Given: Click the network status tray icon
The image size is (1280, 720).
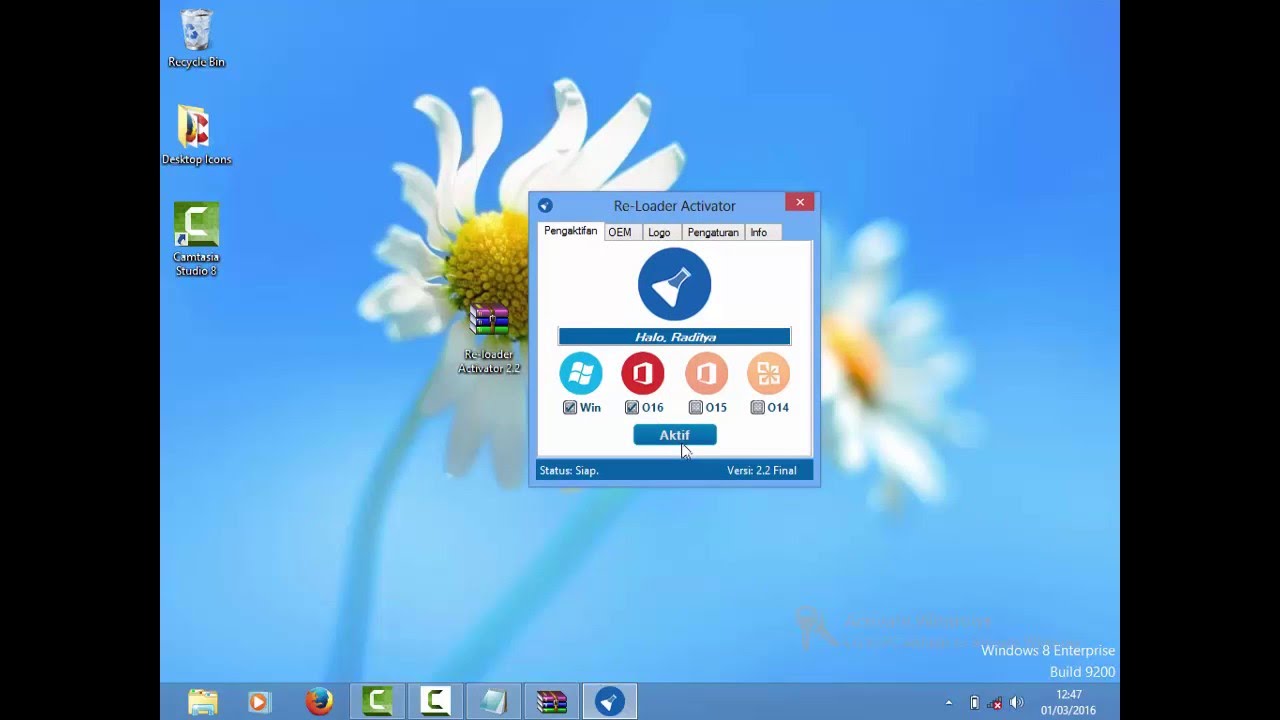Looking at the screenshot, I should [995, 703].
